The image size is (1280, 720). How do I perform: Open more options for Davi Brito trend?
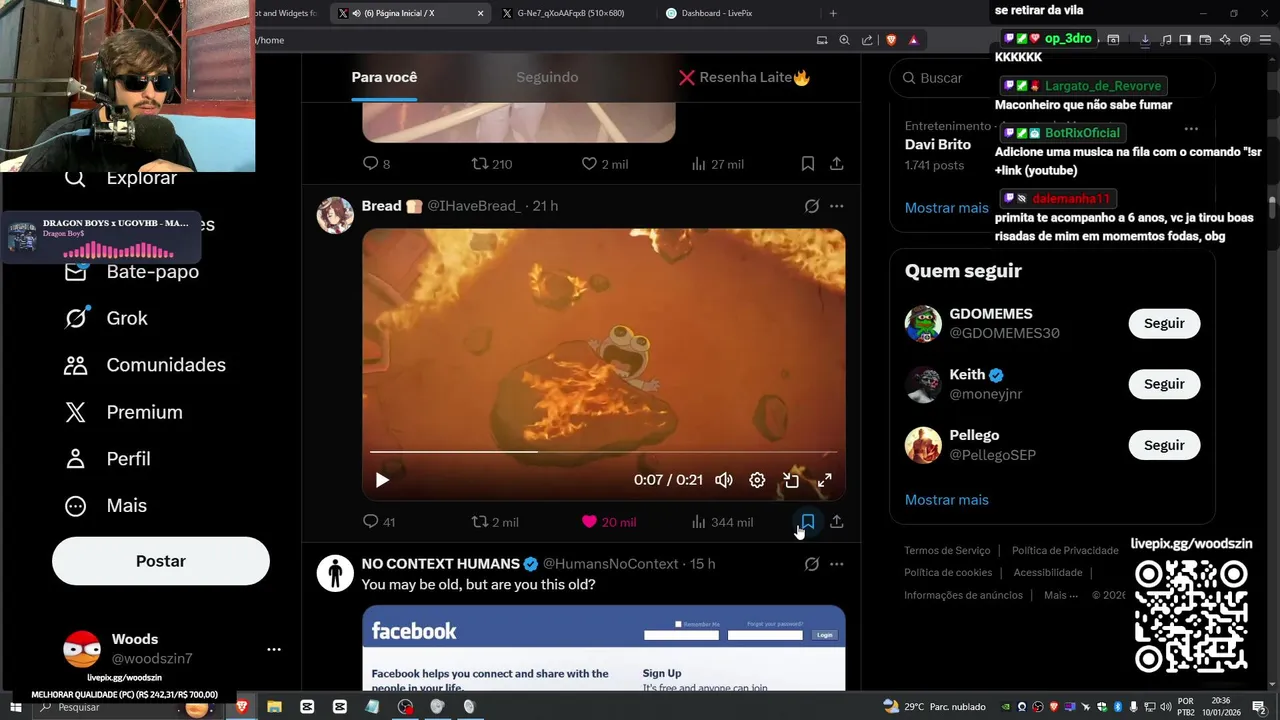[x=1191, y=129]
